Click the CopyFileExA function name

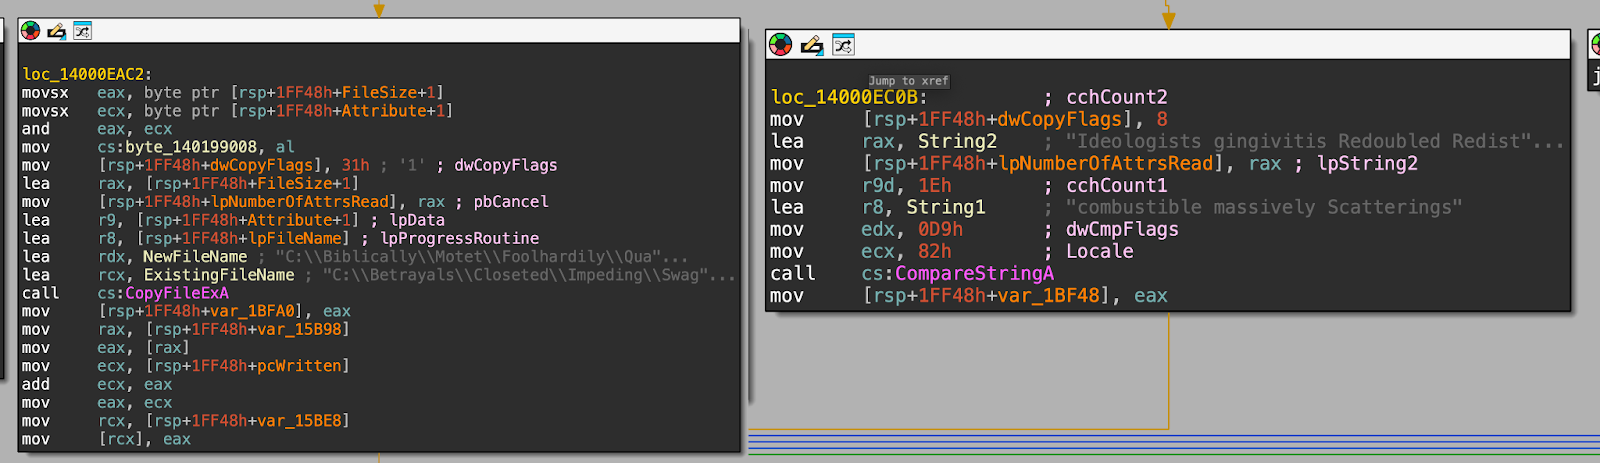(x=176, y=293)
